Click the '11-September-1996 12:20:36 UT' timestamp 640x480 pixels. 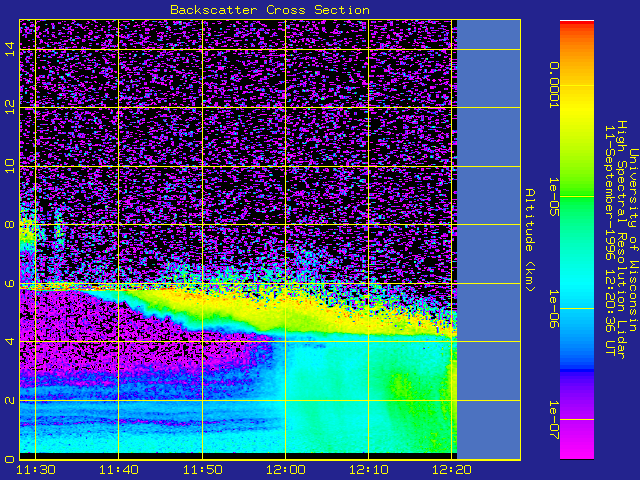click(x=609, y=240)
